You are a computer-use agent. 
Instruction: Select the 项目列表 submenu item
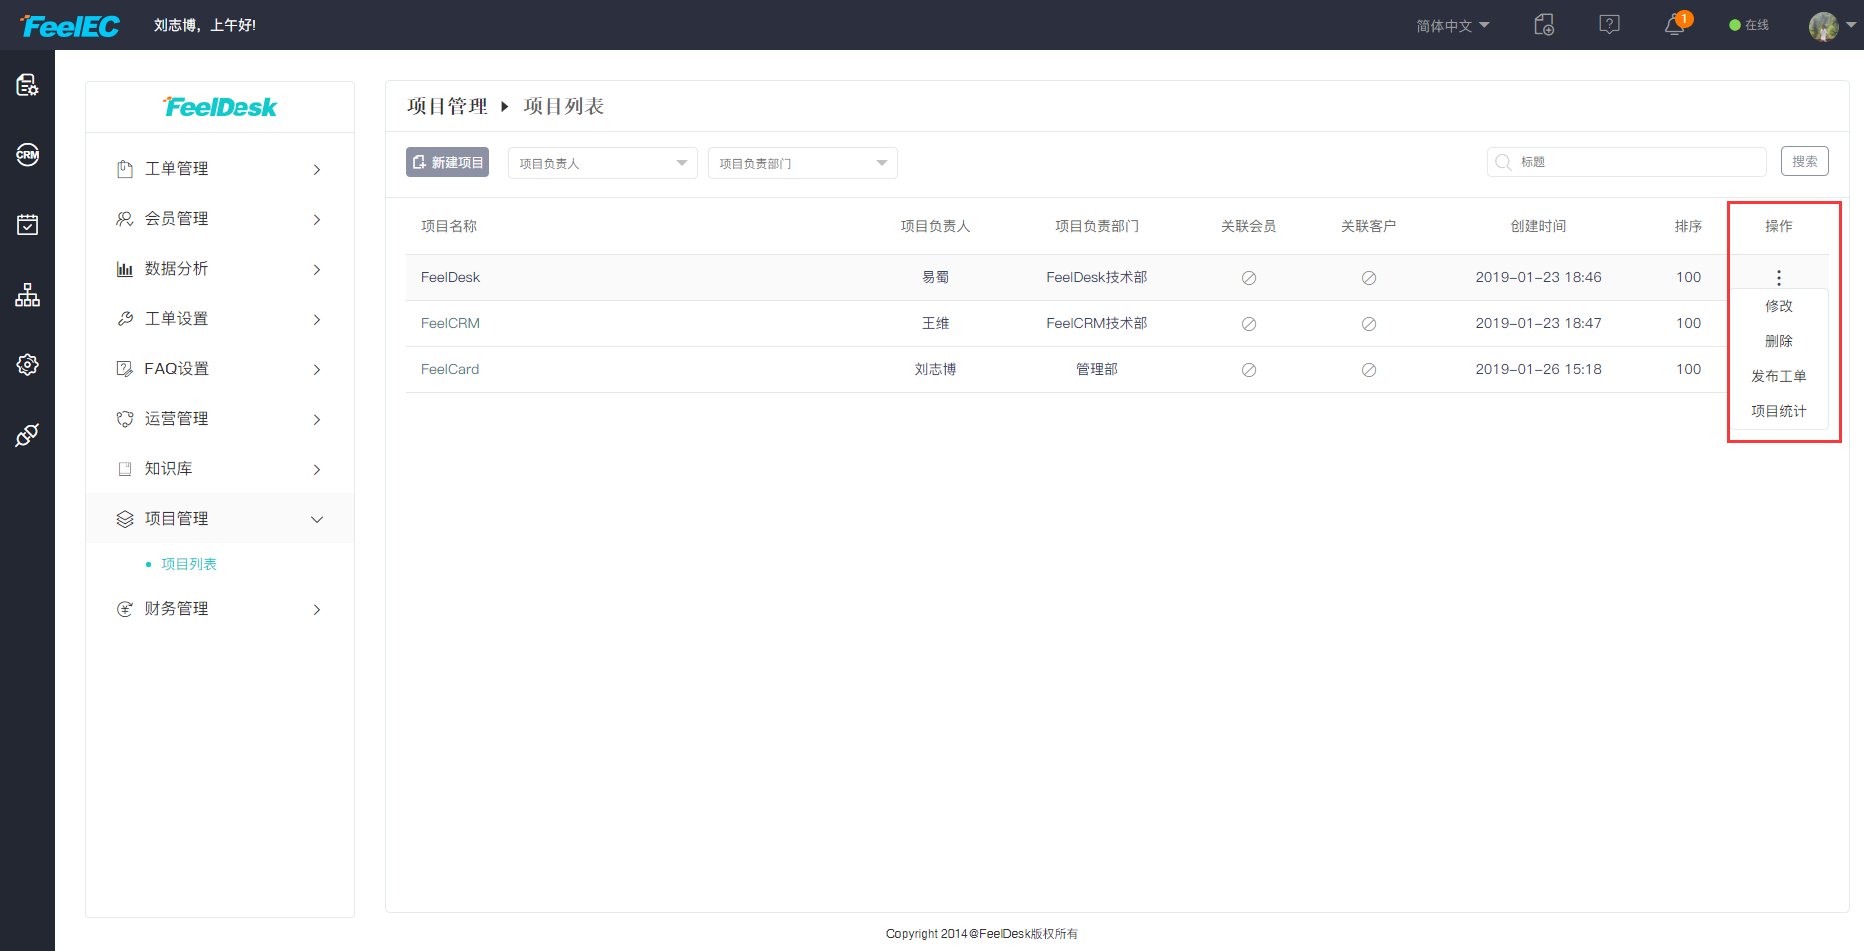(x=189, y=564)
